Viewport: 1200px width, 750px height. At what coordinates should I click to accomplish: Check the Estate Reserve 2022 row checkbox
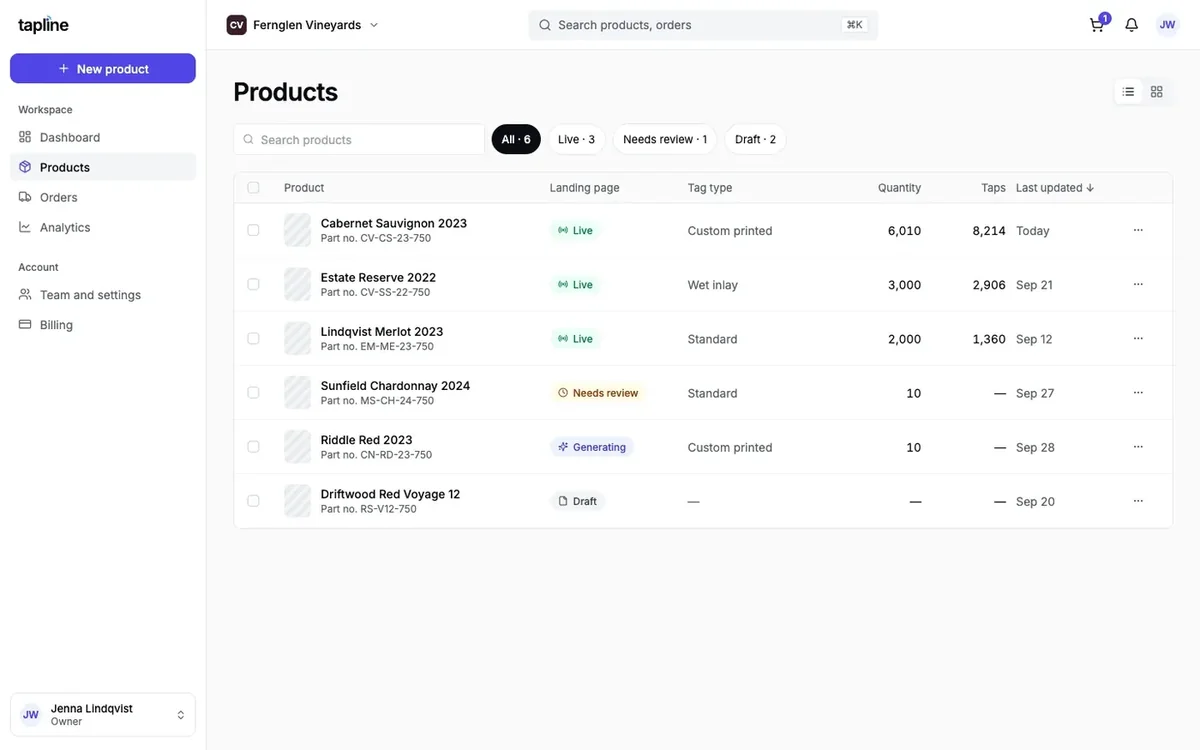253,284
